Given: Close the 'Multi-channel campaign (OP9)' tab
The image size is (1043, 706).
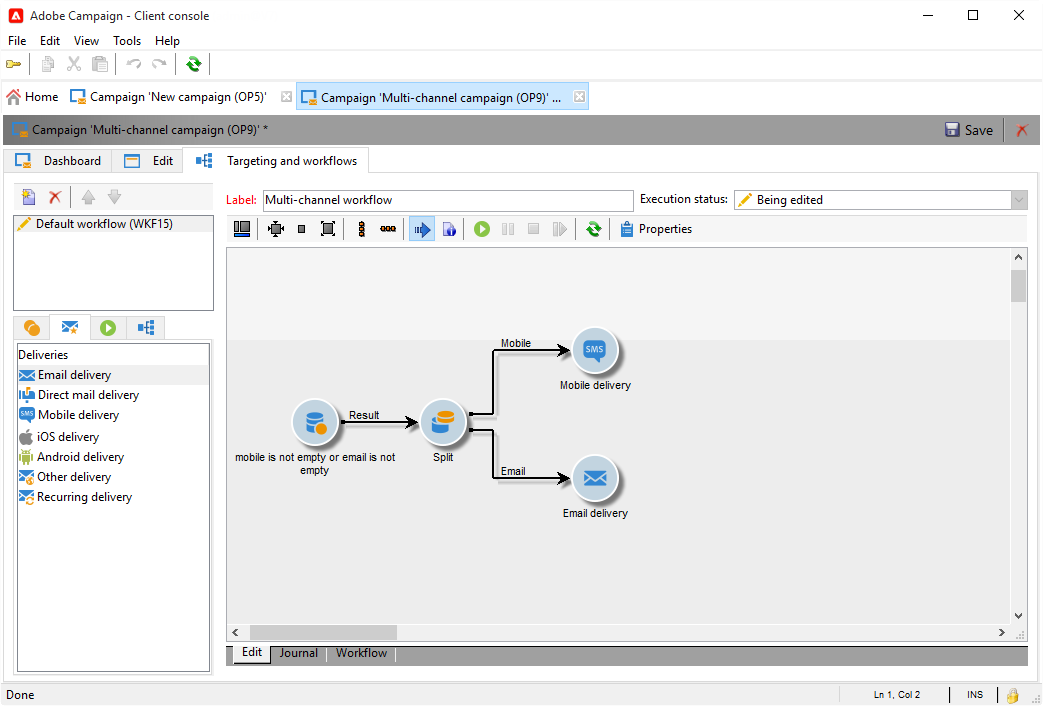Looking at the screenshot, I should pos(579,97).
